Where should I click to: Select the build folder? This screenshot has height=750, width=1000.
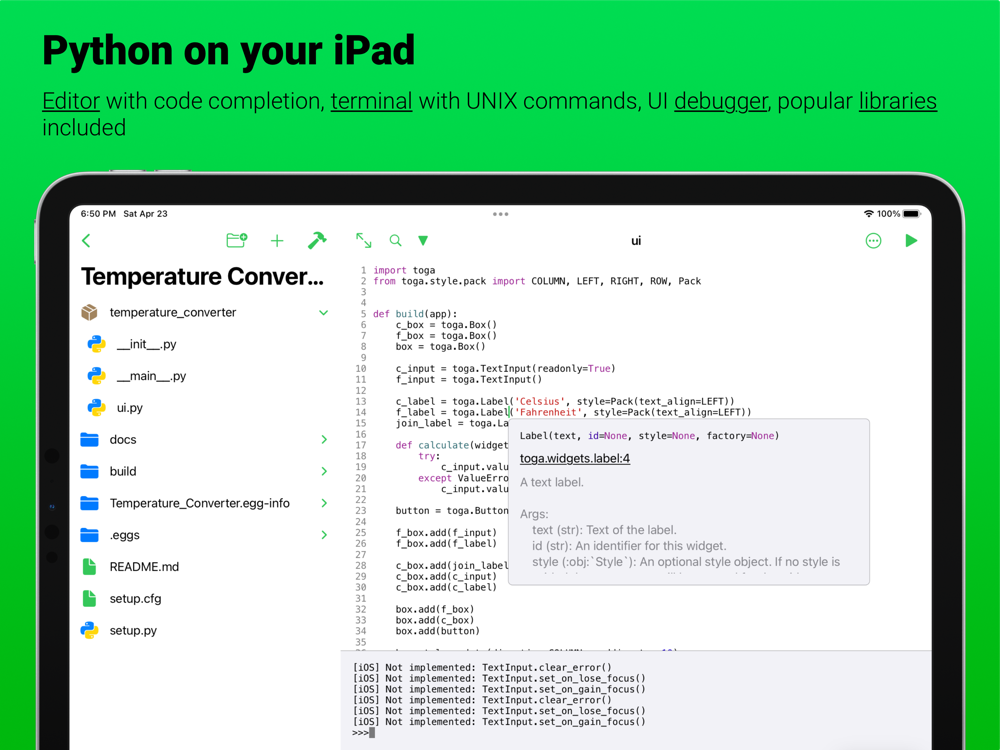click(122, 471)
